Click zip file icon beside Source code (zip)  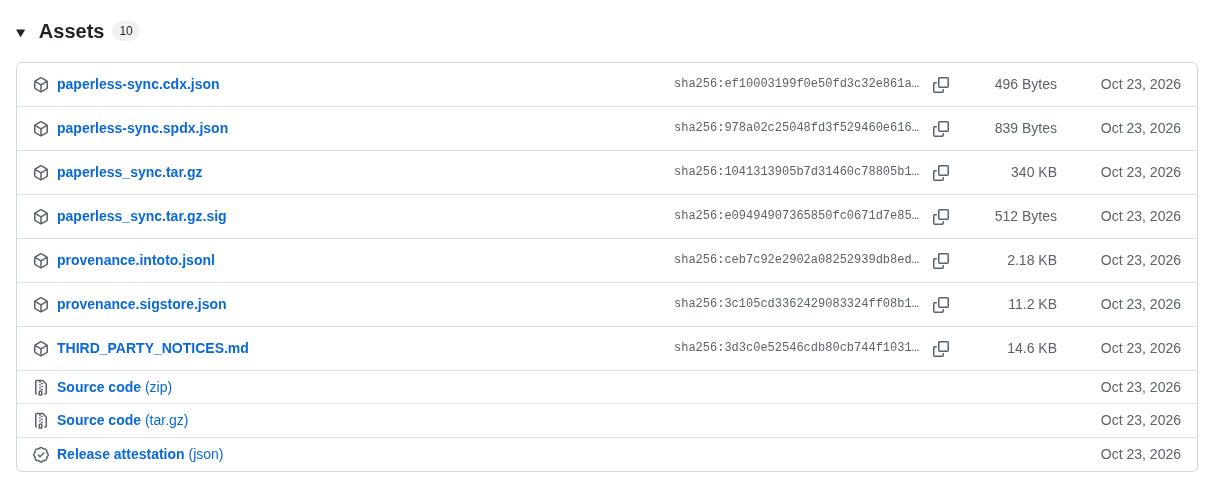point(41,388)
